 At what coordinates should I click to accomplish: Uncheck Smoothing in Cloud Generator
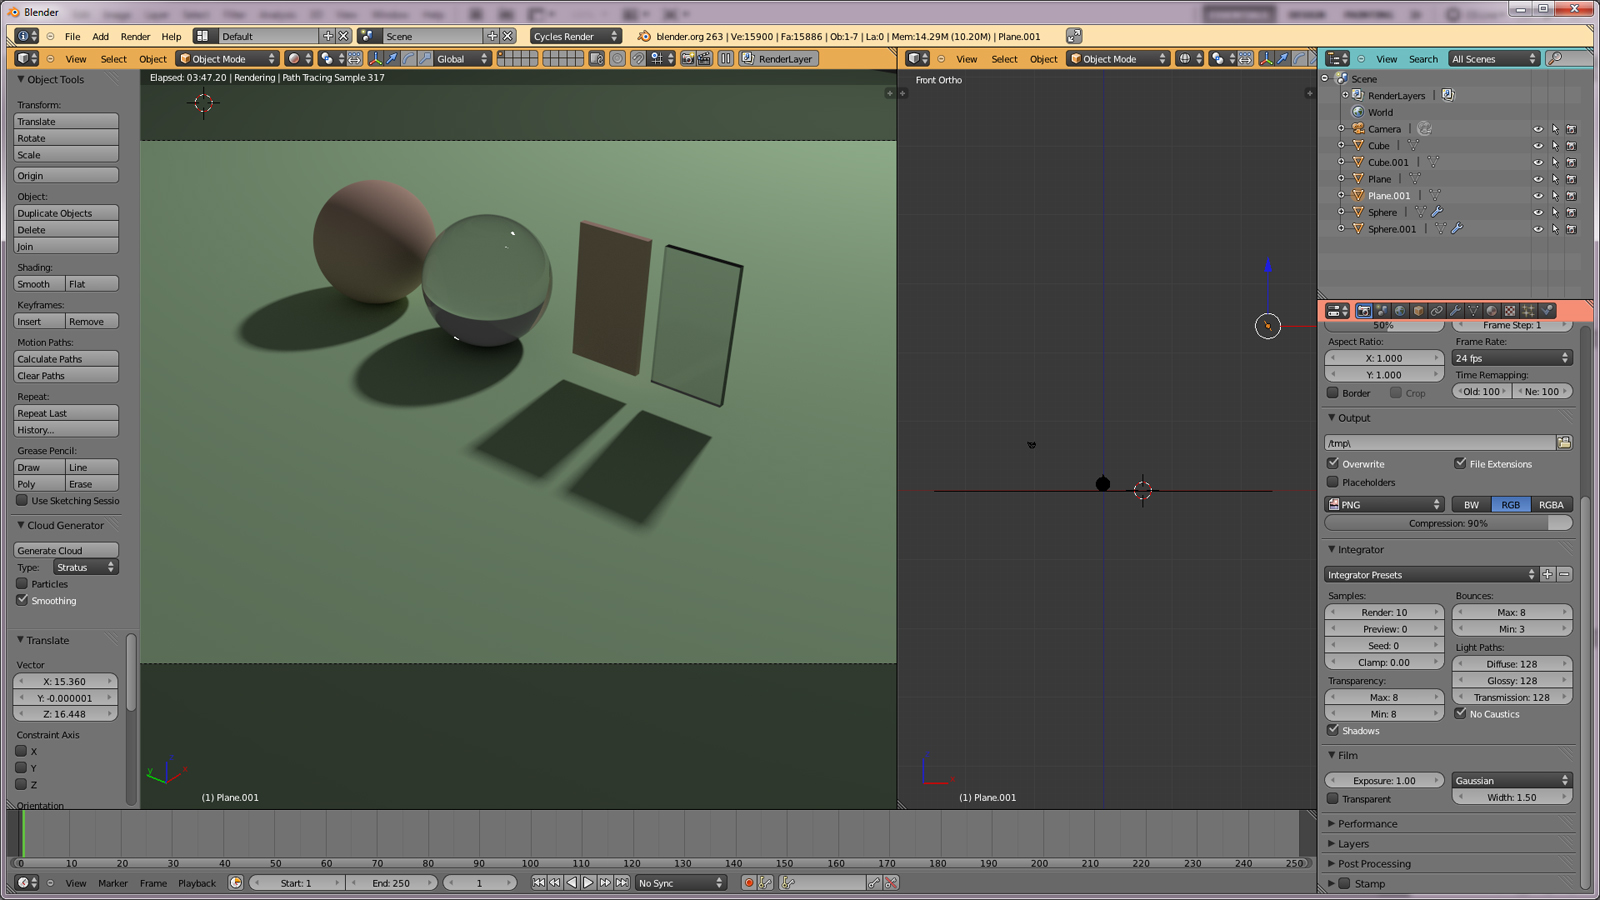click(22, 600)
